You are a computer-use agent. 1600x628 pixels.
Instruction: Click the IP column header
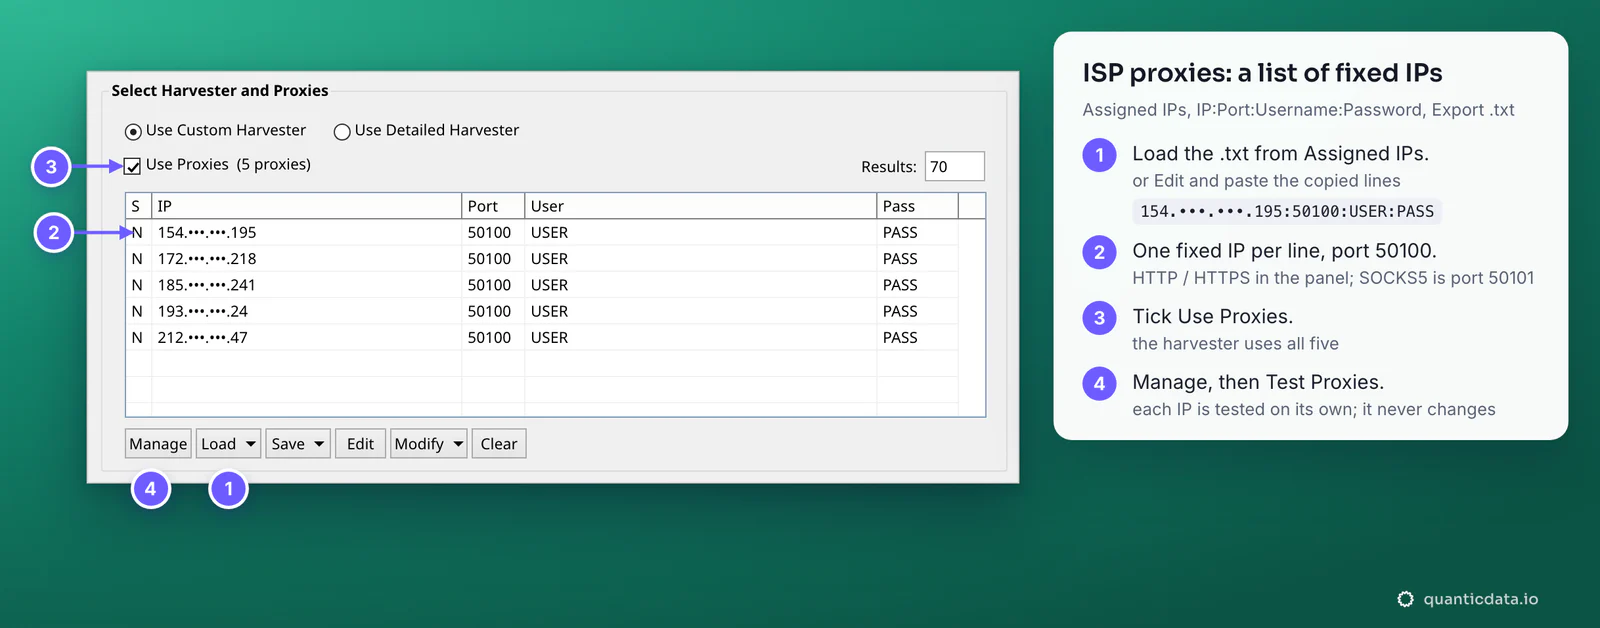coord(306,206)
